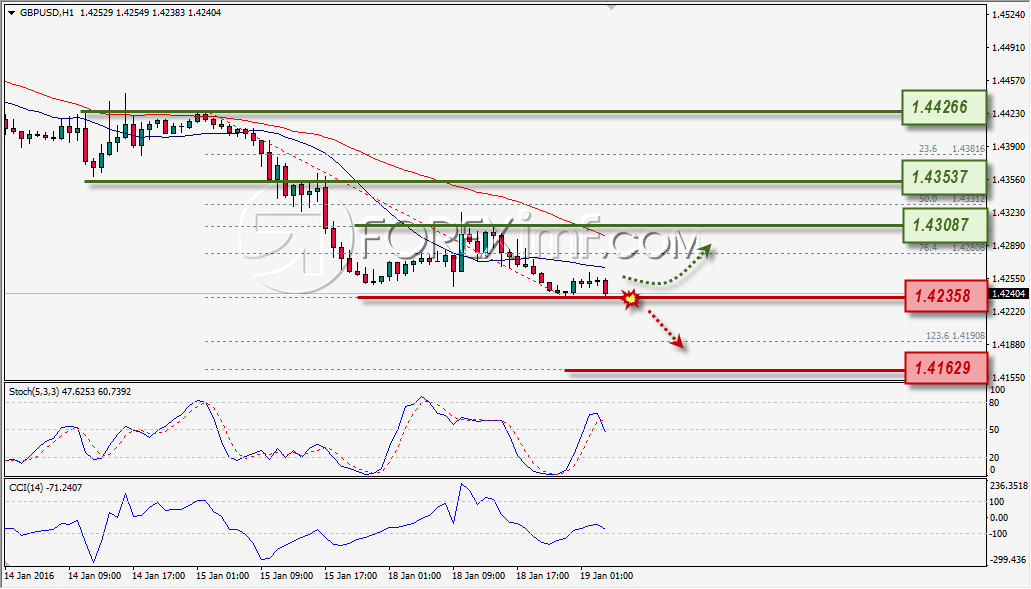1031x589 pixels.
Task: Click price axis value 1.41550
Action: click(x=1009, y=378)
